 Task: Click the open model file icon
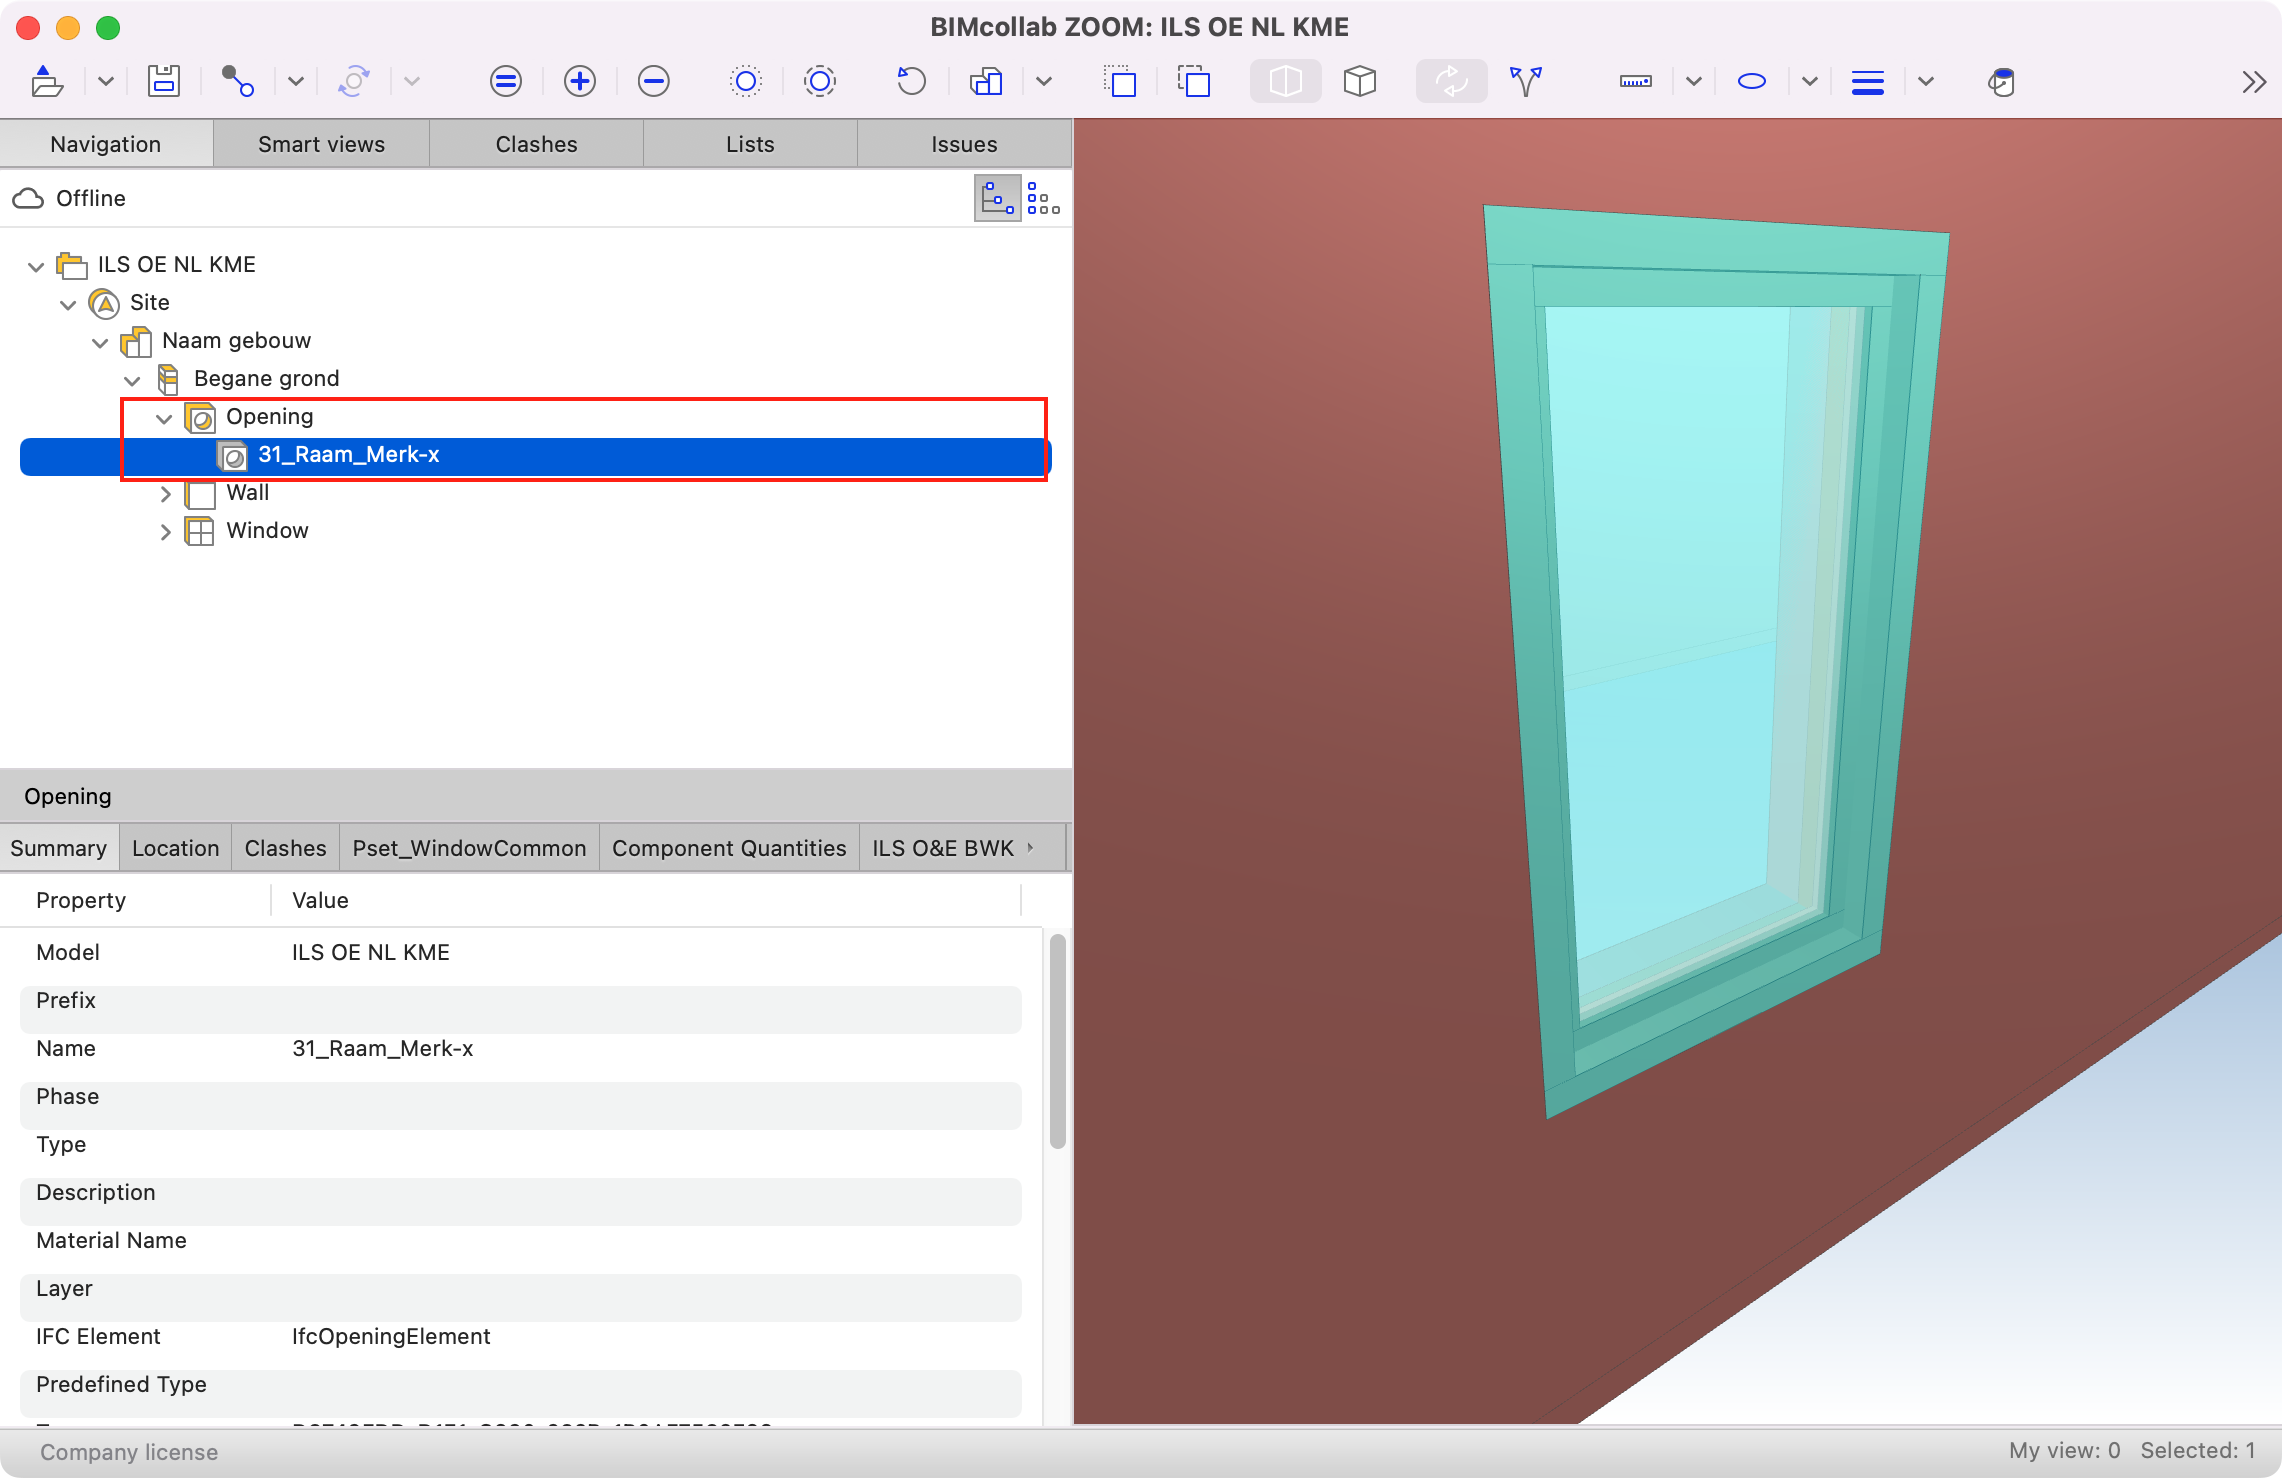tap(47, 81)
